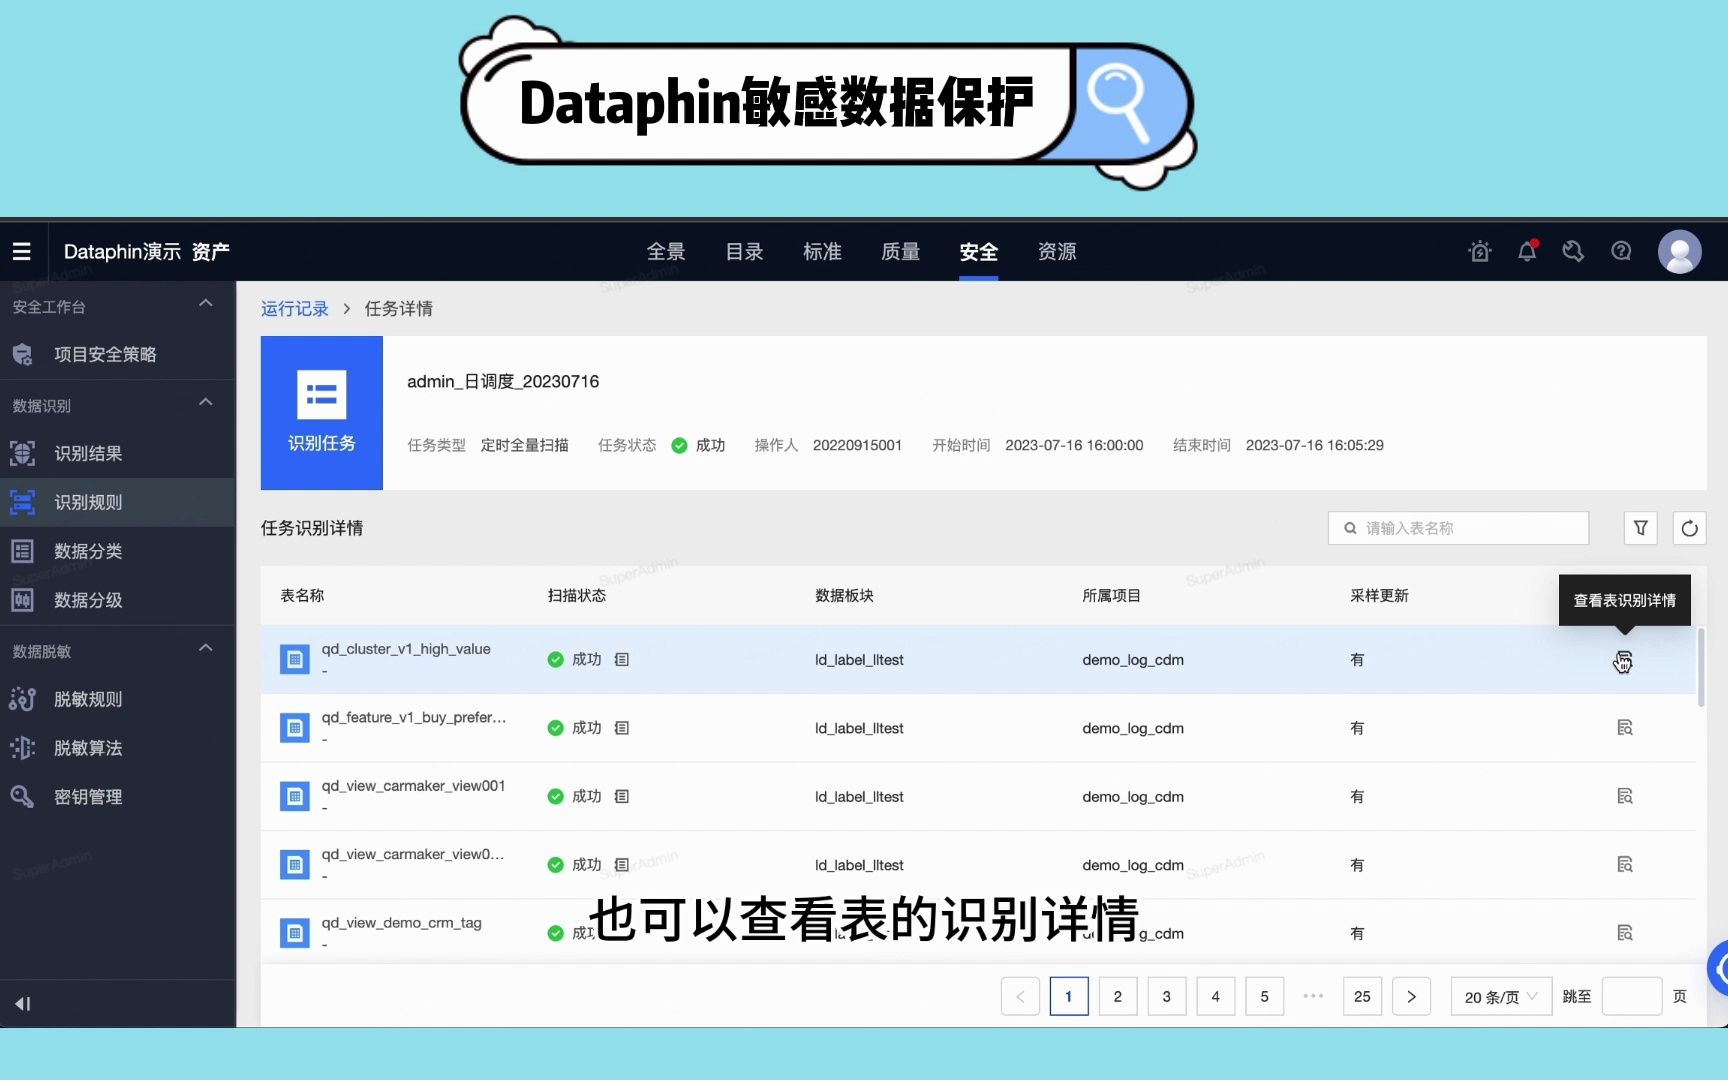This screenshot has height=1080, width=1728.
Task: Open the 20 条/页 page size dropdown
Action: tap(1501, 997)
